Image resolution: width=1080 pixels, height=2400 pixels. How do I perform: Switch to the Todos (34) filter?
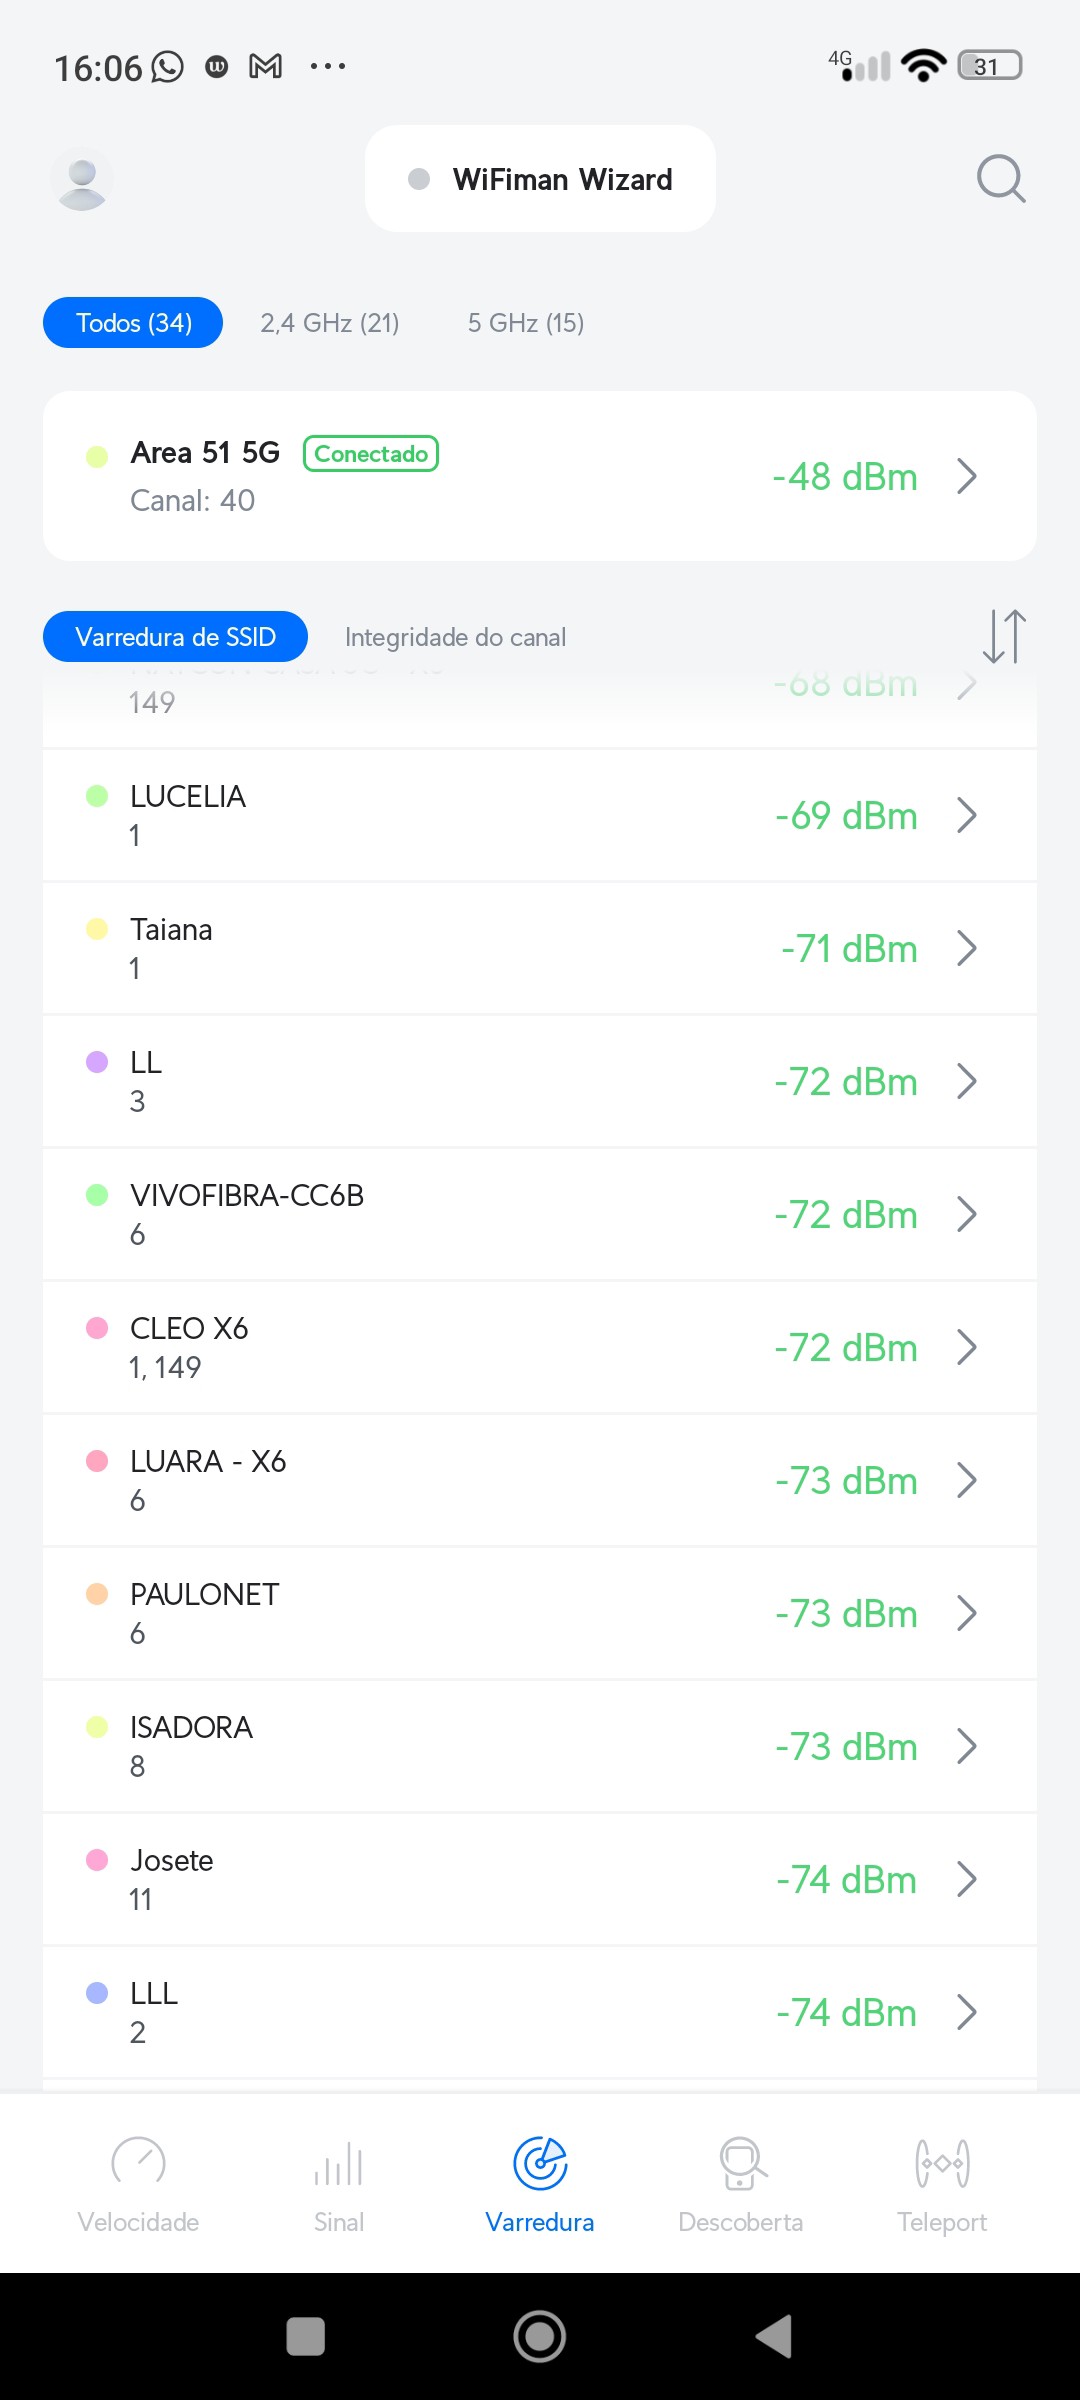(133, 323)
